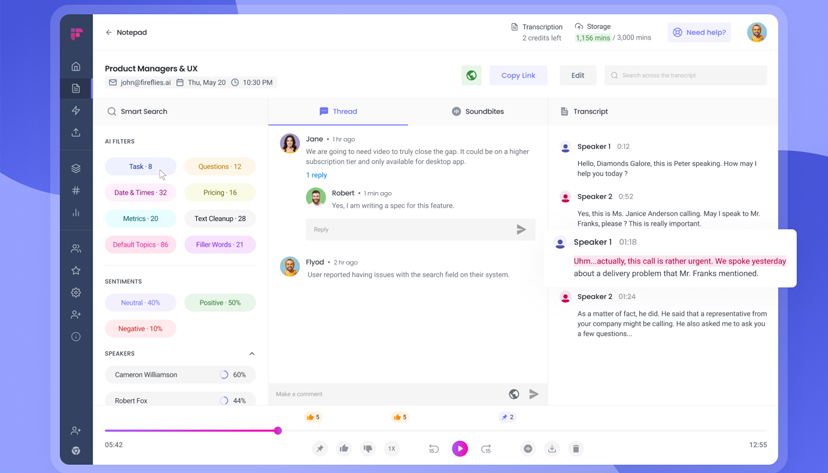
Task: Click the green globe sharing icon
Action: click(x=471, y=75)
